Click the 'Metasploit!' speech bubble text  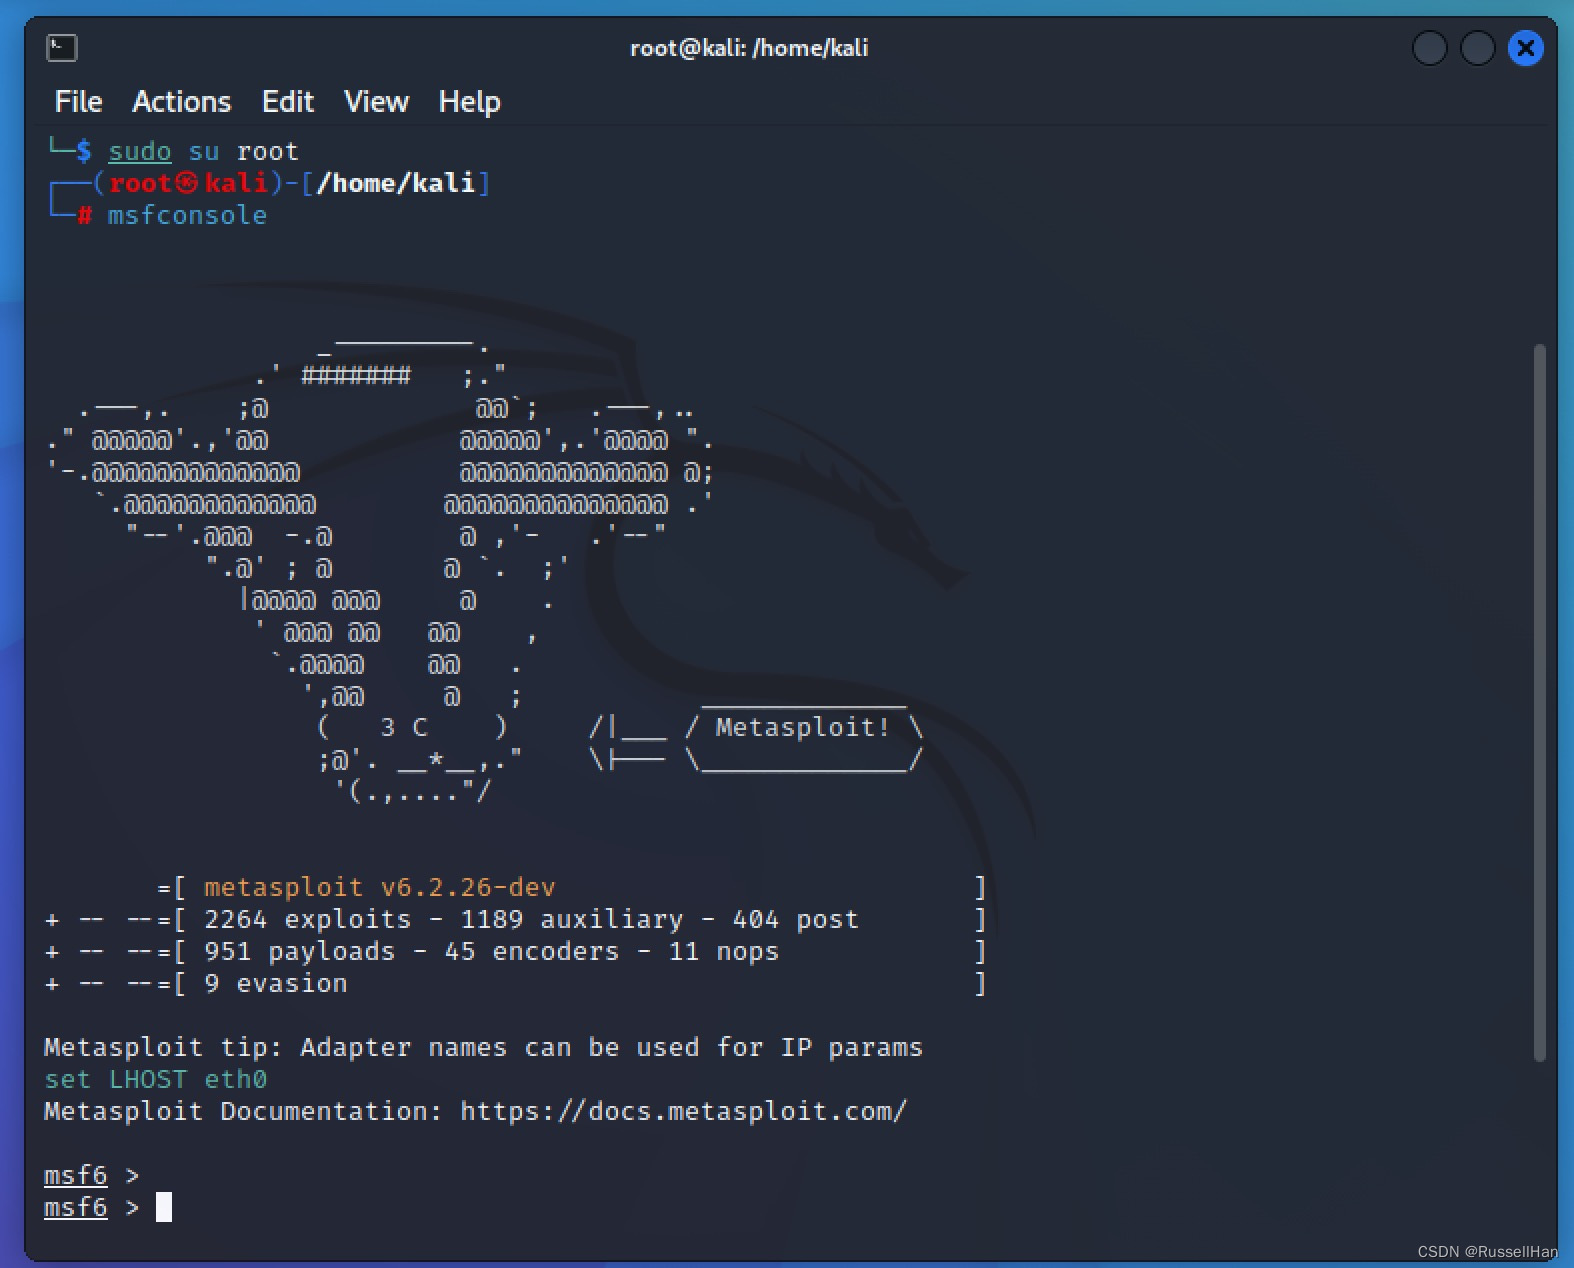[x=803, y=727]
